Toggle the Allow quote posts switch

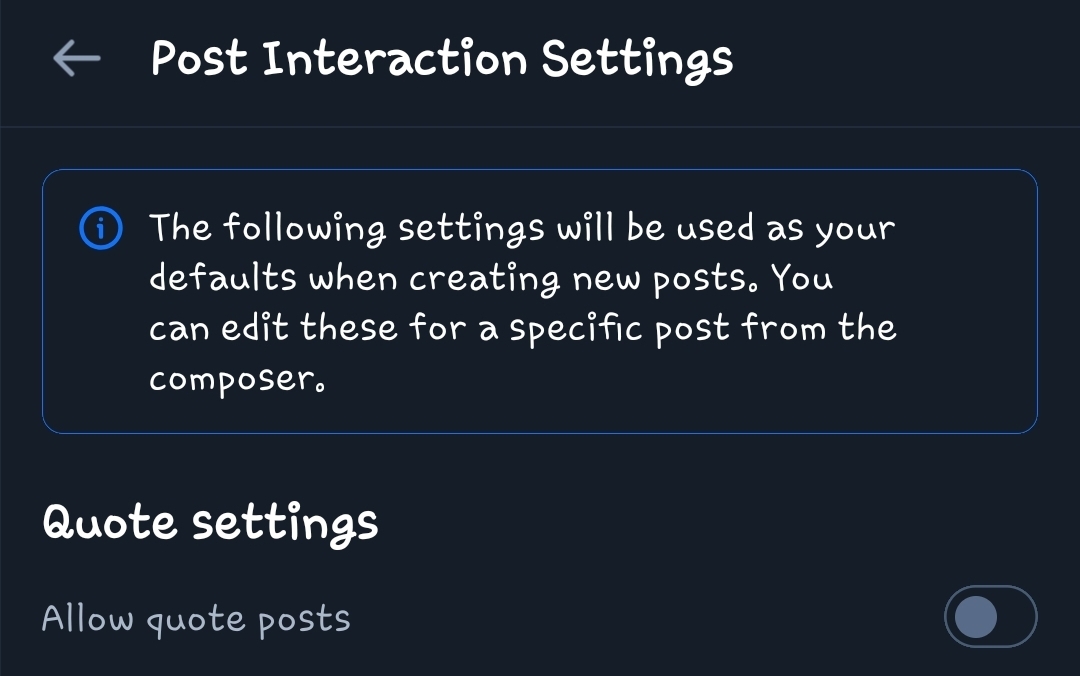(x=990, y=618)
